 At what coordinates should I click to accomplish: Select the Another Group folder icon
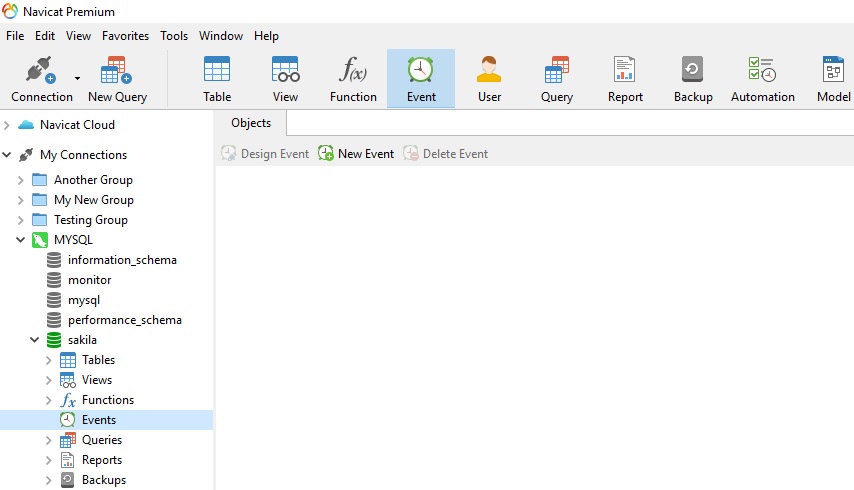tap(39, 180)
